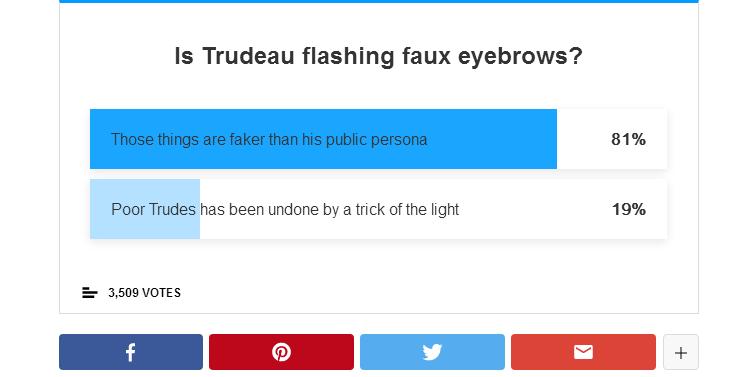Click the 19% result figure
Screen dimensions: 752x377
coord(628,209)
